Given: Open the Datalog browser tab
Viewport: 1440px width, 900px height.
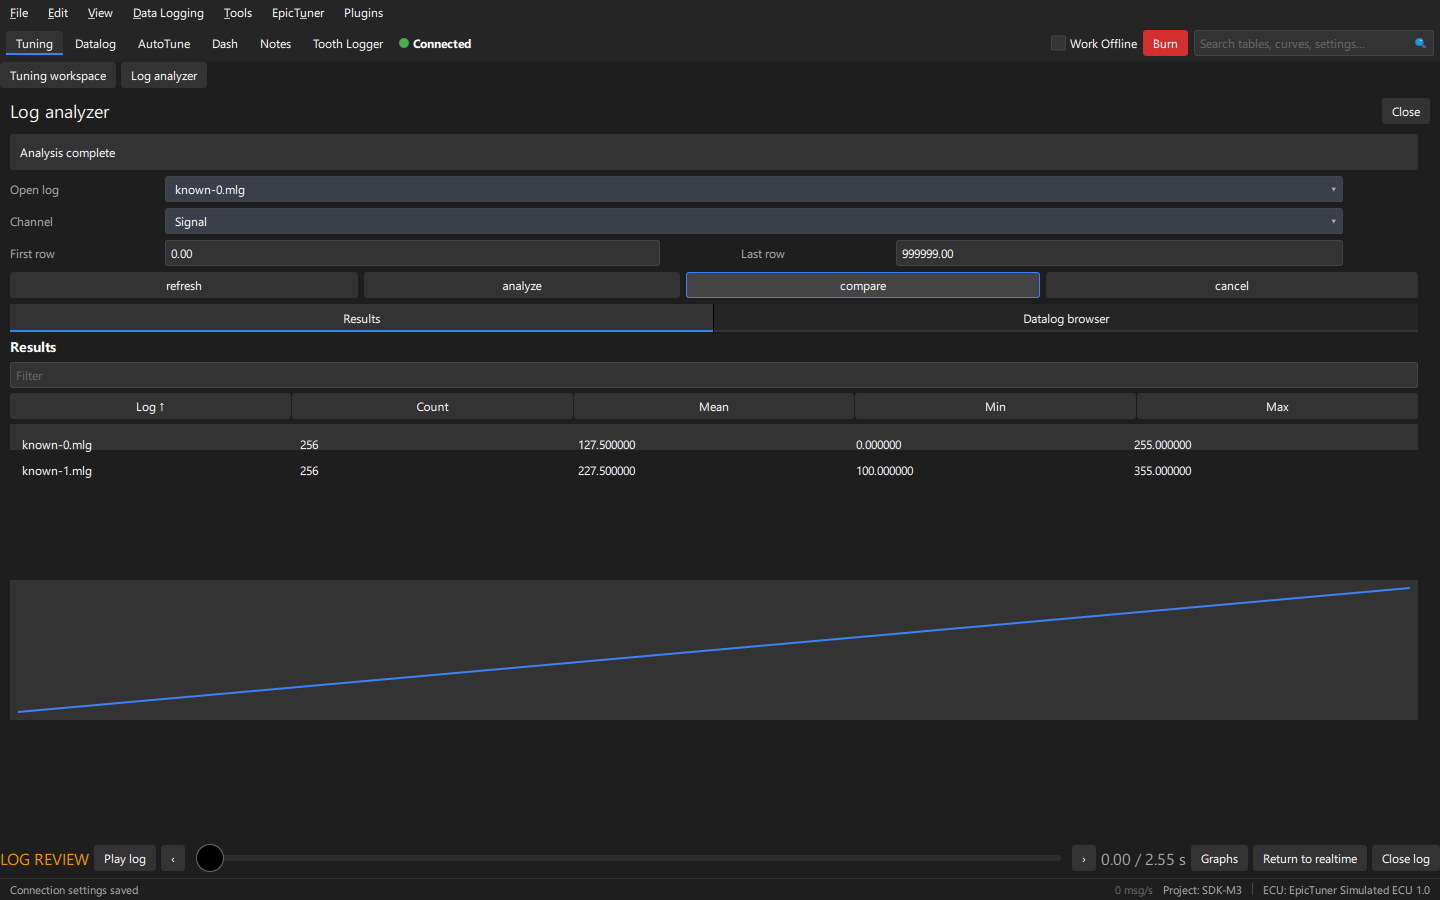Looking at the screenshot, I should (x=1066, y=319).
